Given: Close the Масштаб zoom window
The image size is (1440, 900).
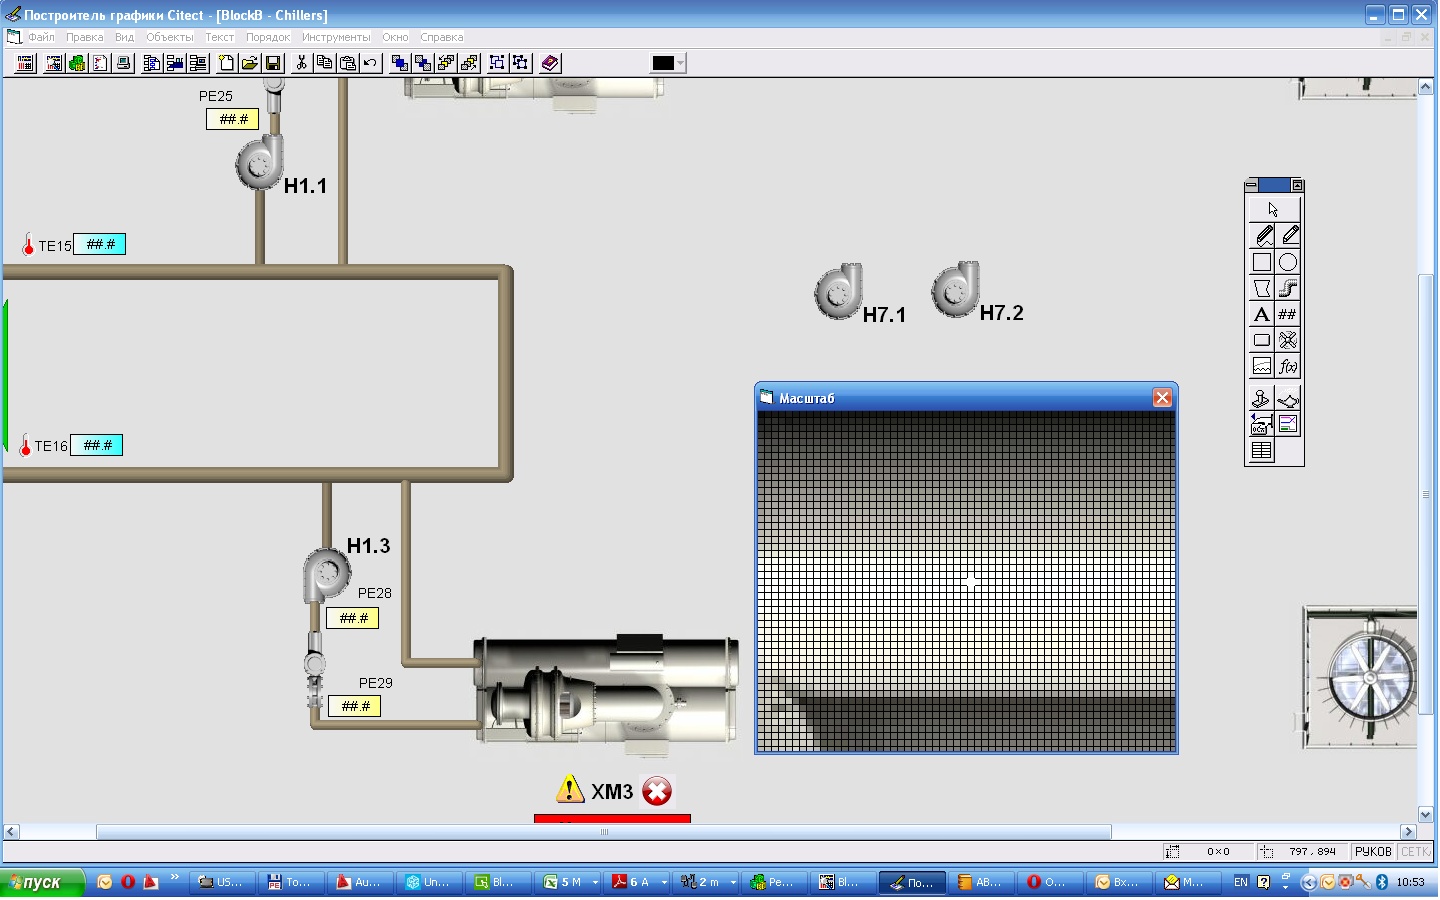Looking at the screenshot, I should pyautogui.click(x=1162, y=398).
